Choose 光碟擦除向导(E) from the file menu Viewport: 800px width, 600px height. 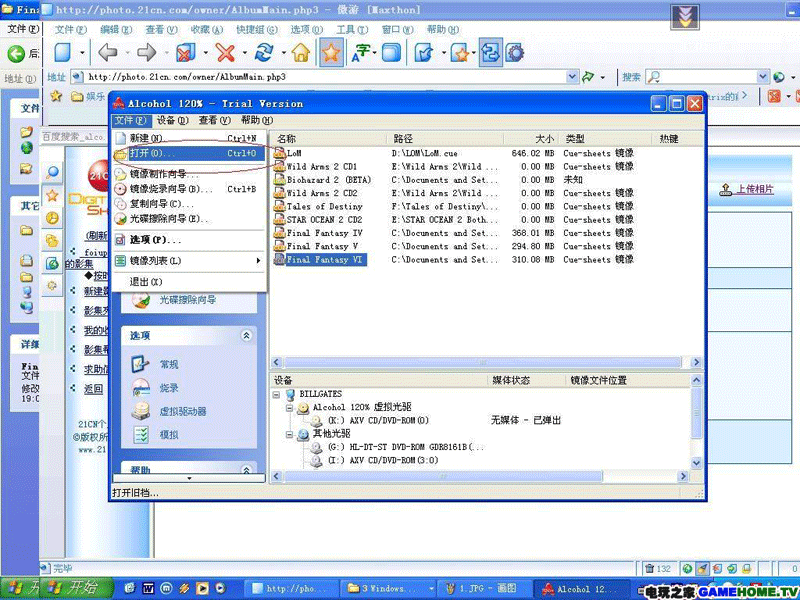click(189, 219)
